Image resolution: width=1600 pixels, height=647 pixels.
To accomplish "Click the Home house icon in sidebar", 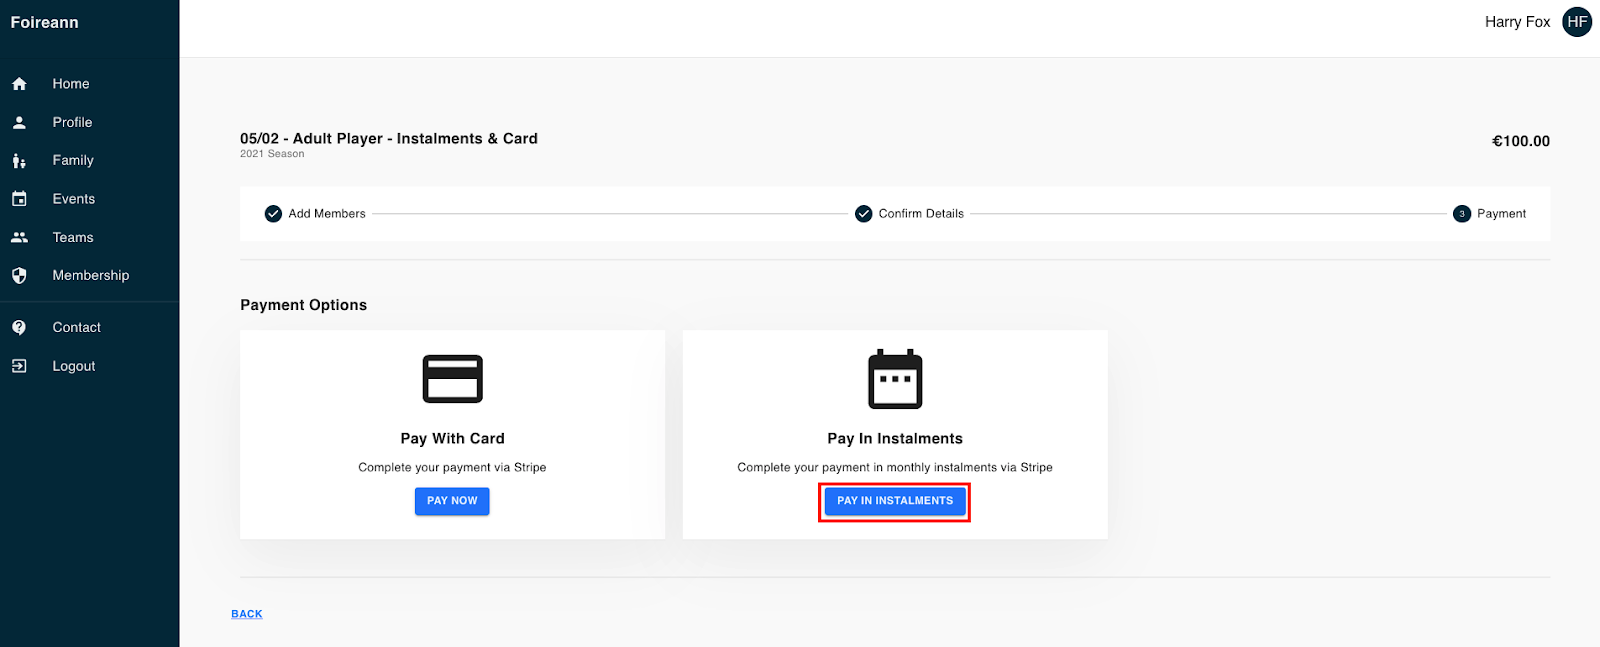I will click(x=19, y=84).
